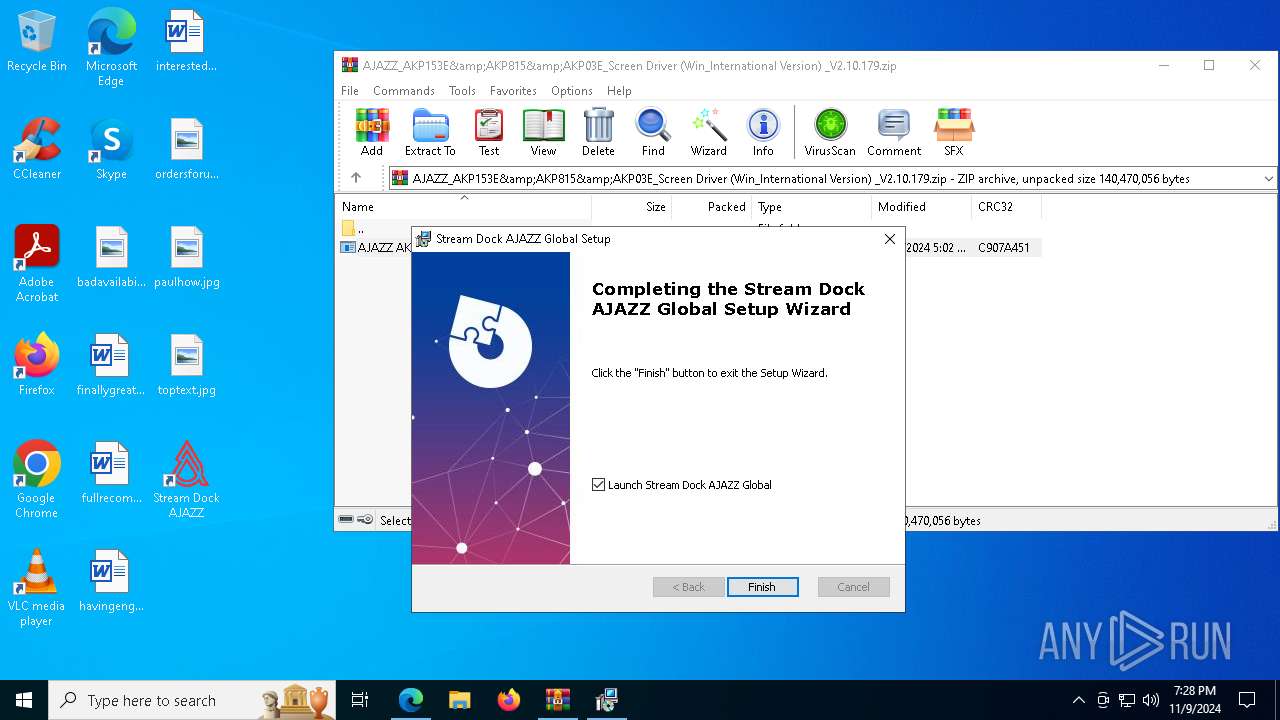This screenshot has height=720, width=1280.
Task: Open the Favorites menu
Action: (513, 91)
